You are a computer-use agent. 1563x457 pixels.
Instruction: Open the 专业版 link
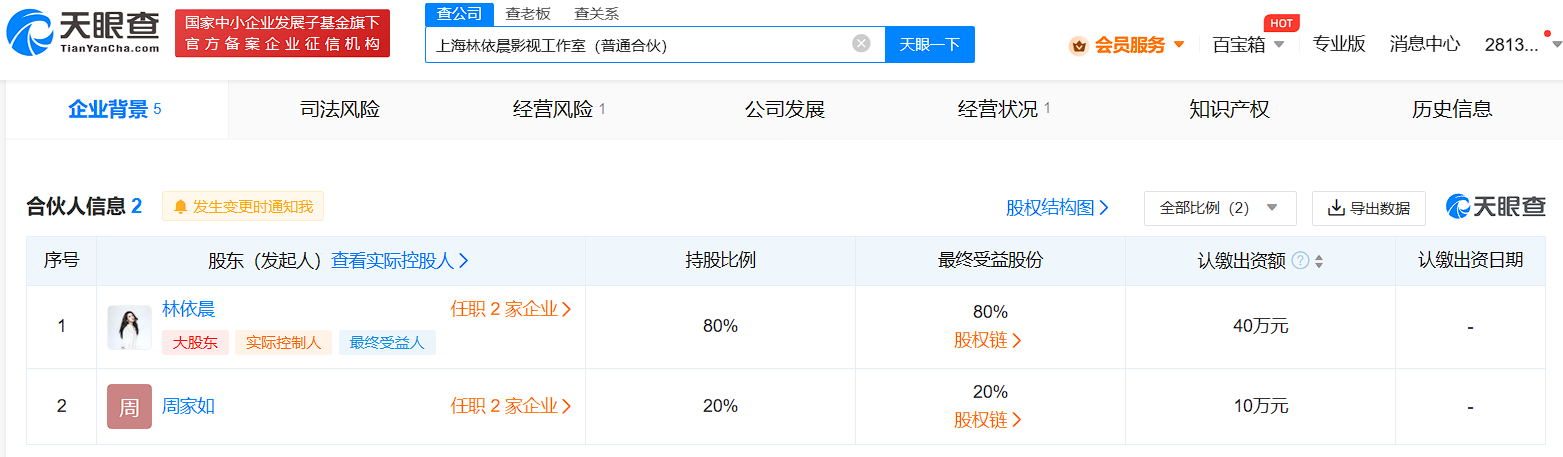[x=1339, y=44]
